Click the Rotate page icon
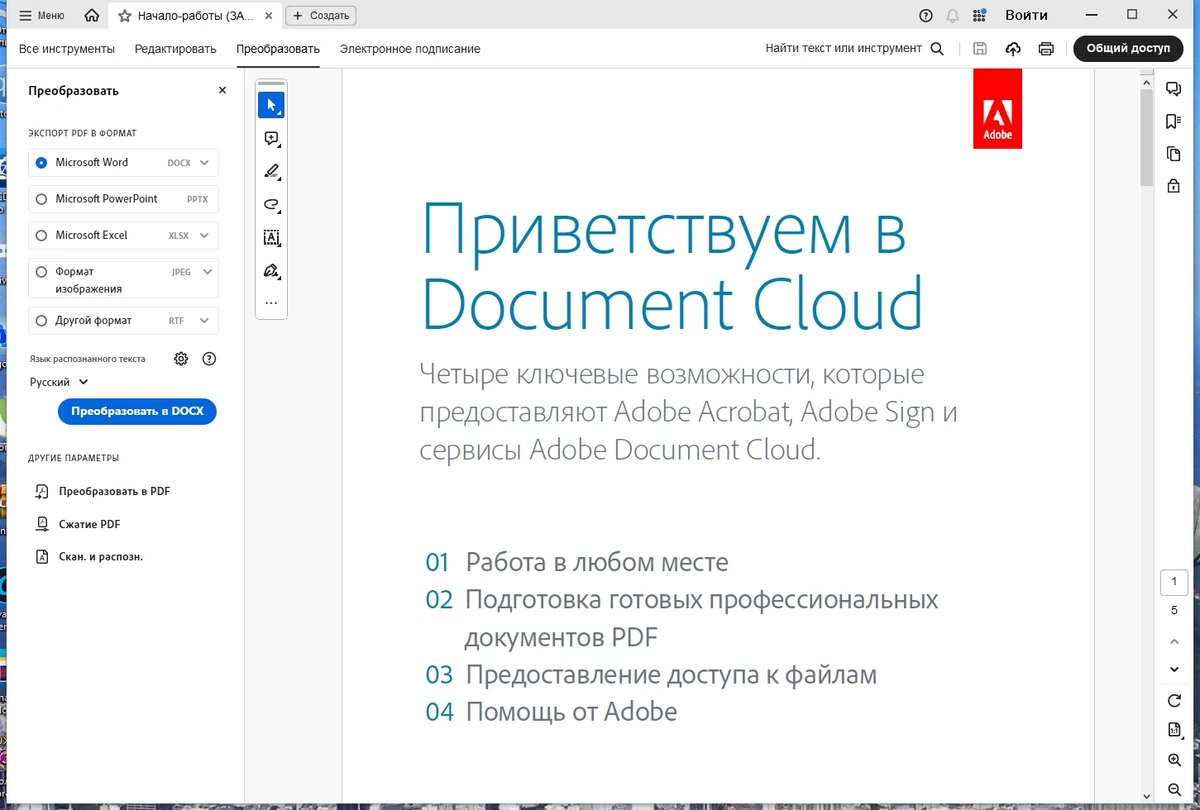 click(x=1174, y=701)
